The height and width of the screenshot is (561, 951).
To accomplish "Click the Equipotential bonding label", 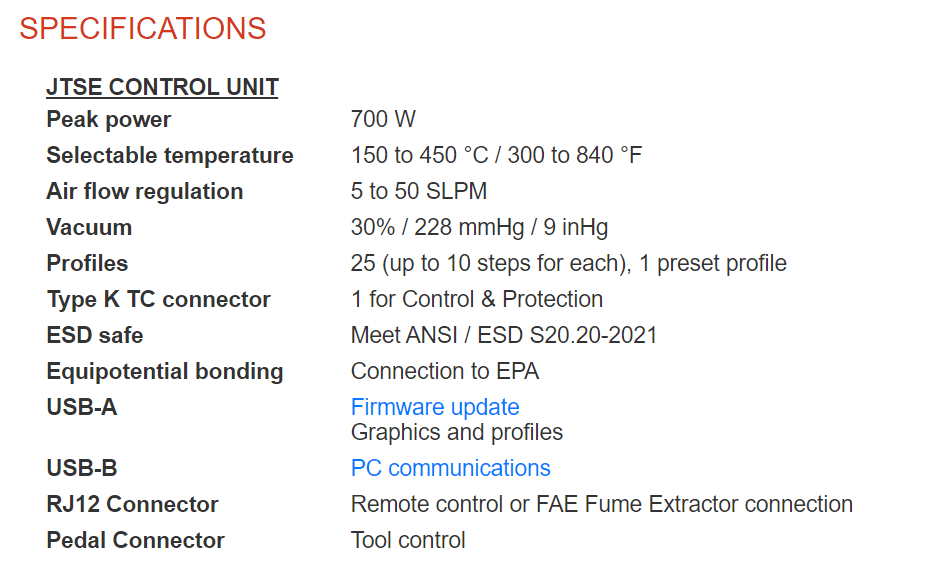I will tap(165, 372).
